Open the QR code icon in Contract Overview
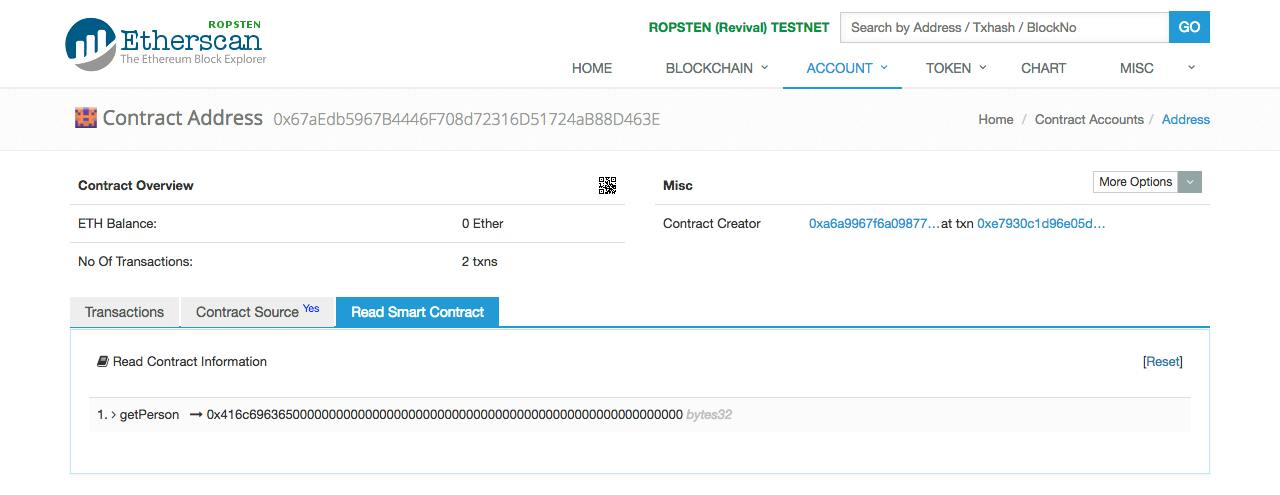 [607, 185]
